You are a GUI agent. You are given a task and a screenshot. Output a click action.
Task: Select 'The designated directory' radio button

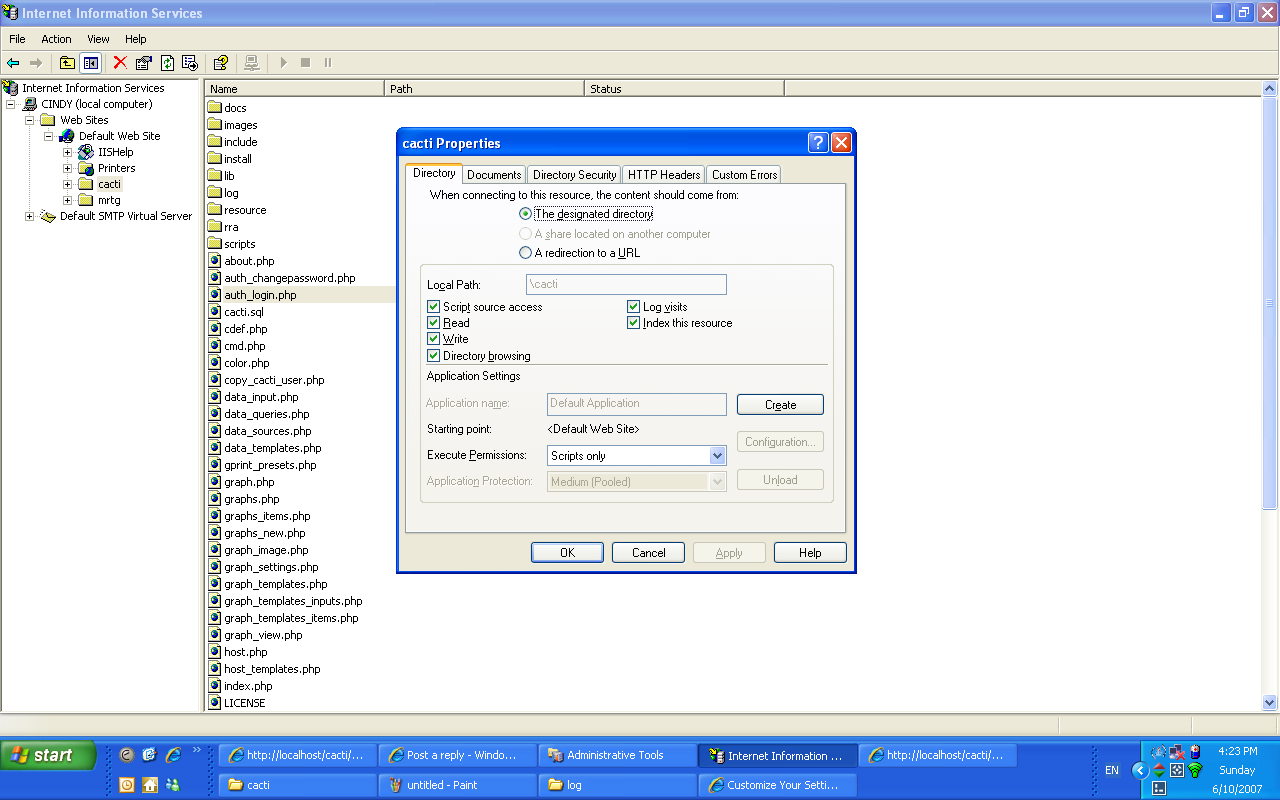526,214
